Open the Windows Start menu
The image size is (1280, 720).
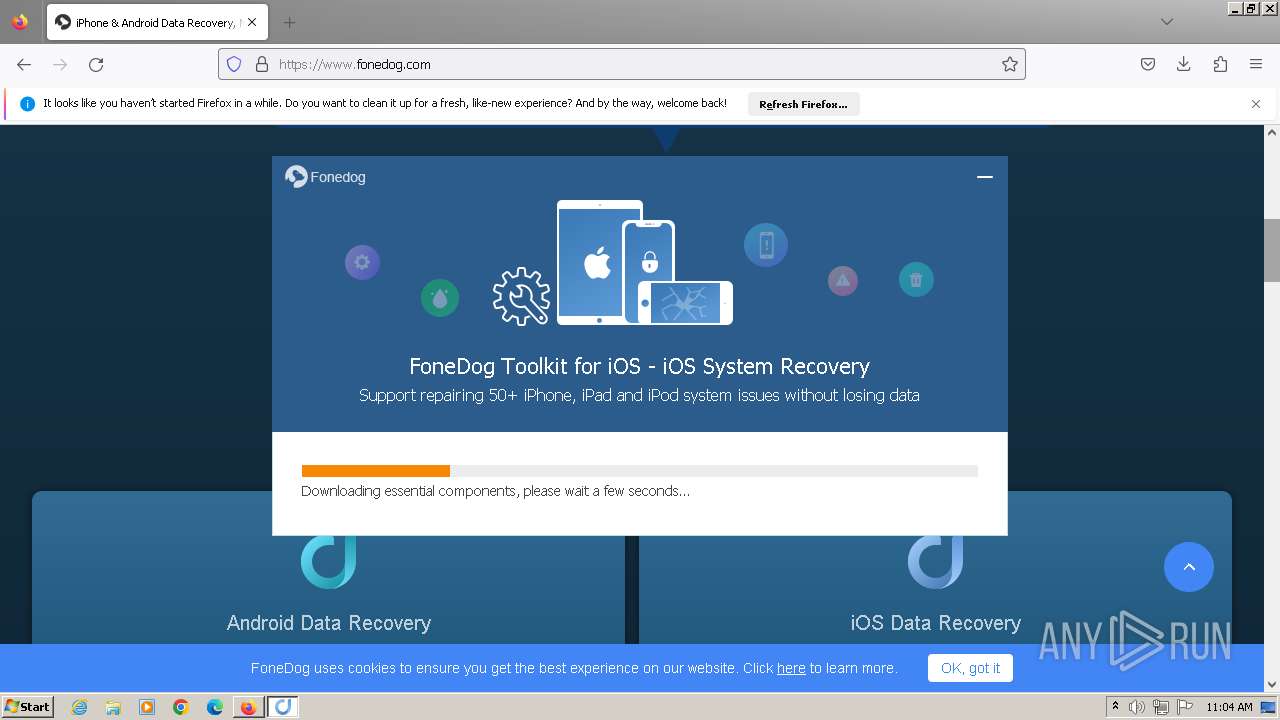pos(27,706)
